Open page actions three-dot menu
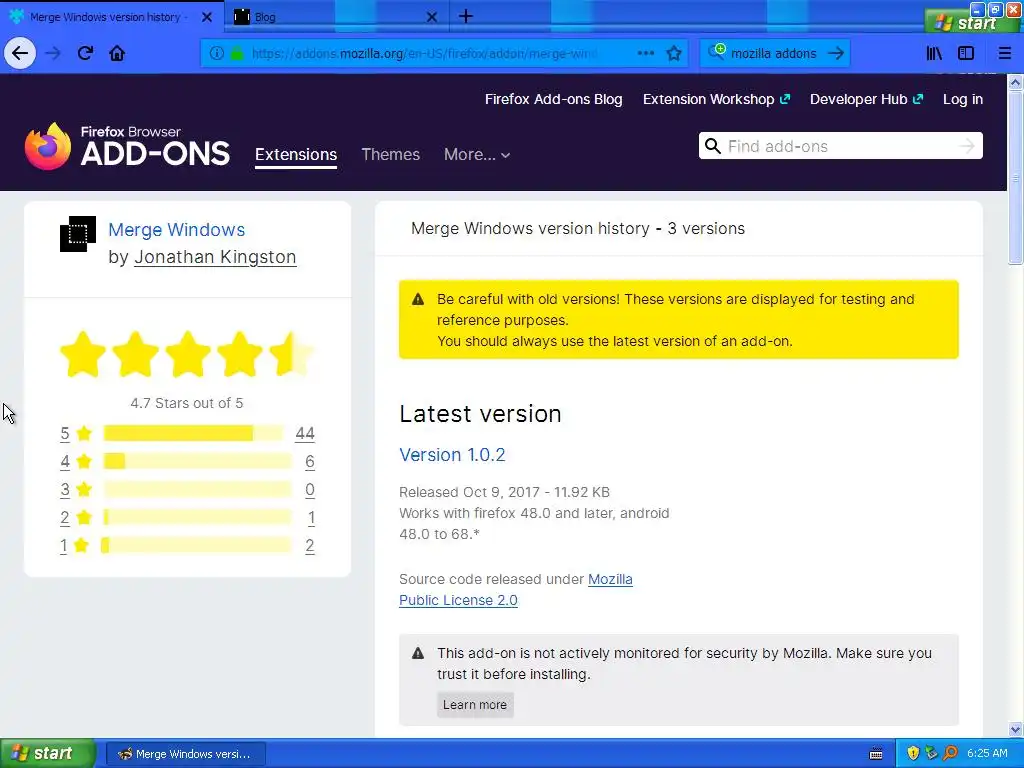1024x768 pixels. pos(645,54)
